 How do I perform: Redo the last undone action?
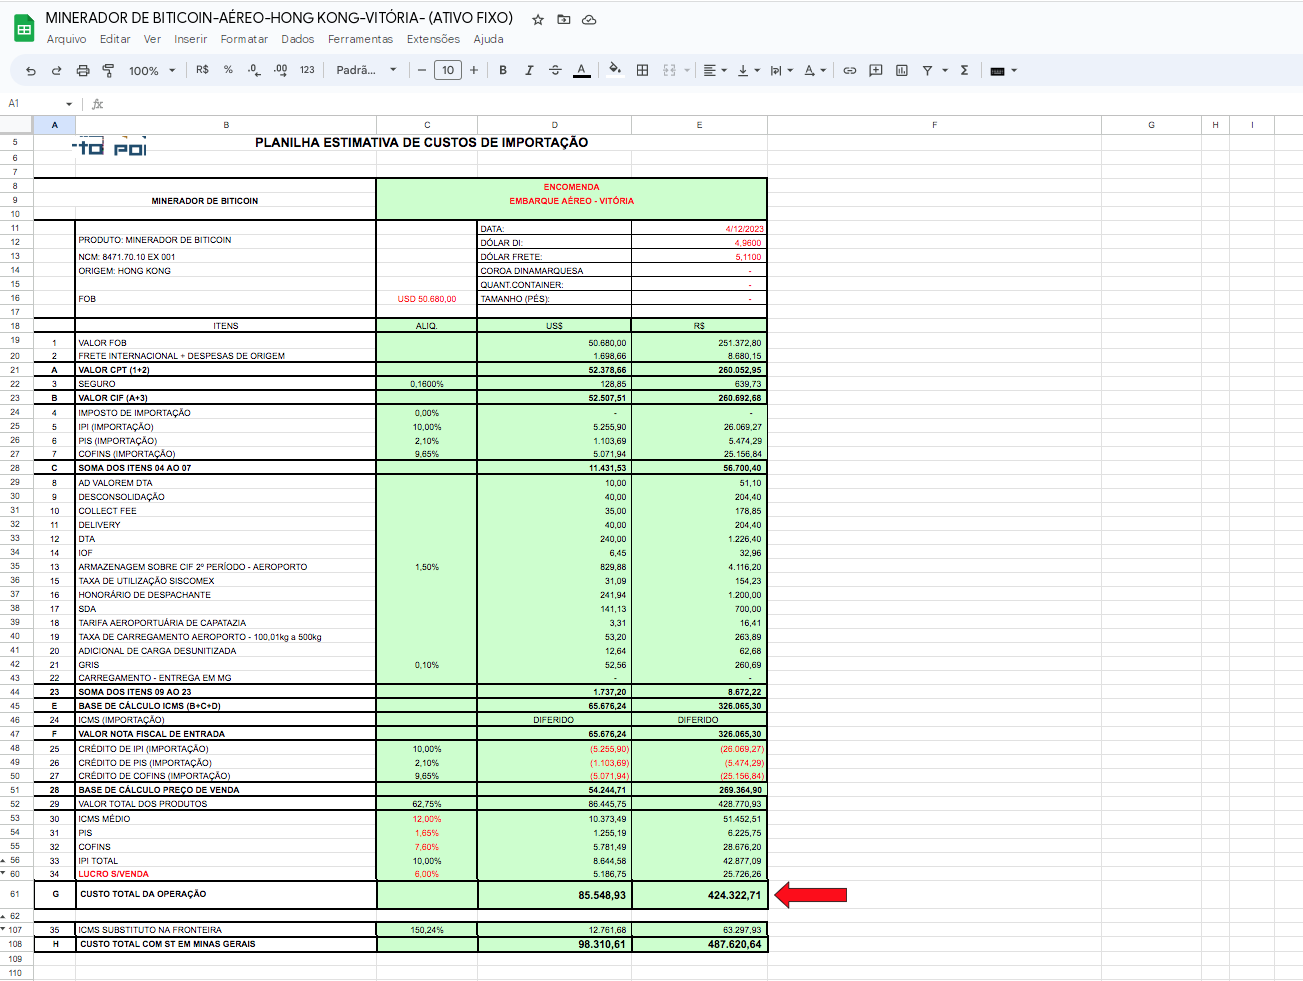pos(57,71)
